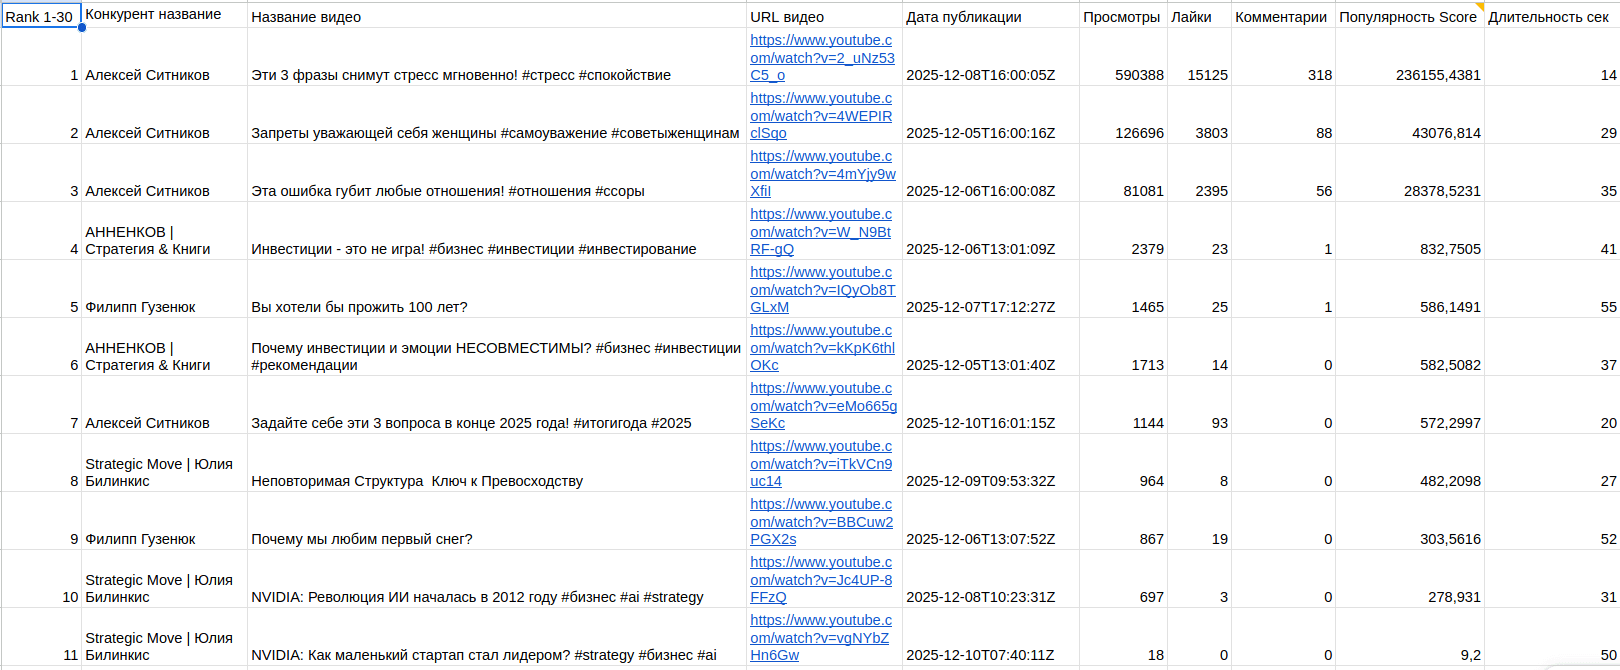Open video URL for rank 2 row
The height and width of the screenshot is (670, 1620).
pos(821,115)
